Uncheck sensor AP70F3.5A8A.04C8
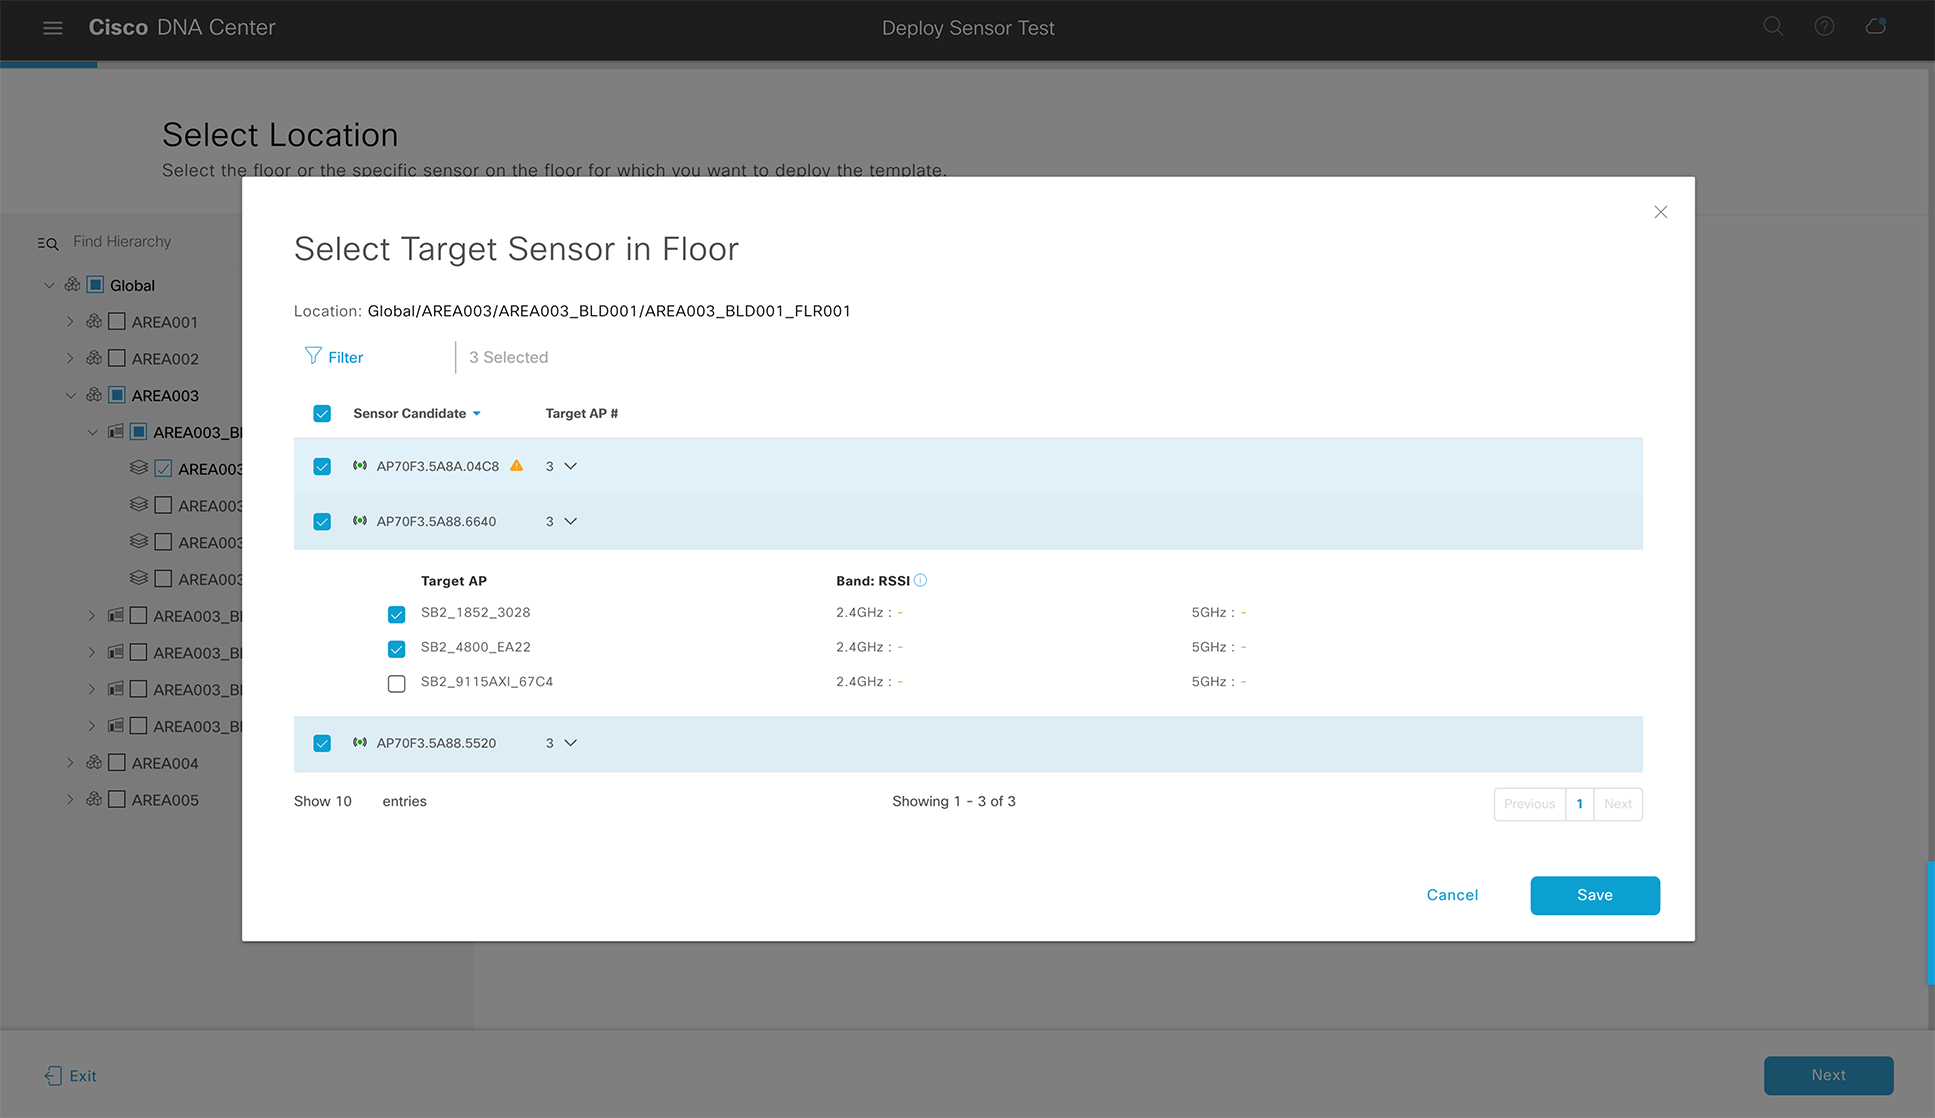Viewport: 1935px width, 1118px height. pyautogui.click(x=322, y=467)
